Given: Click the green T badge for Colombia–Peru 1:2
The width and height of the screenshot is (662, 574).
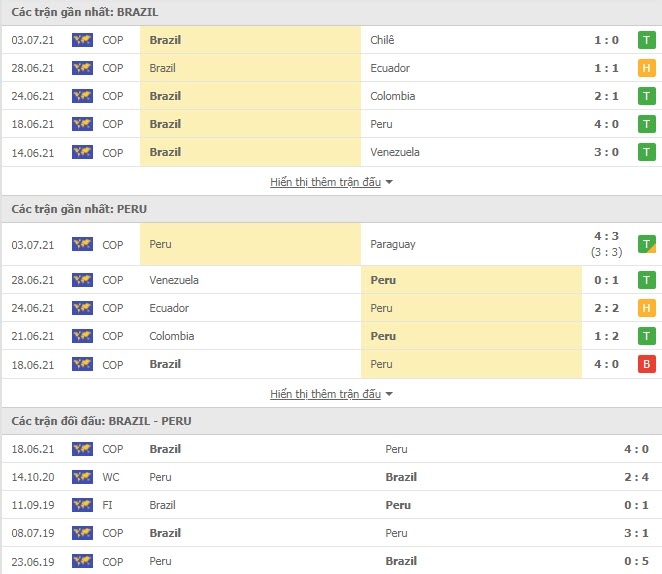Looking at the screenshot, I should click(x=646, y=336).
